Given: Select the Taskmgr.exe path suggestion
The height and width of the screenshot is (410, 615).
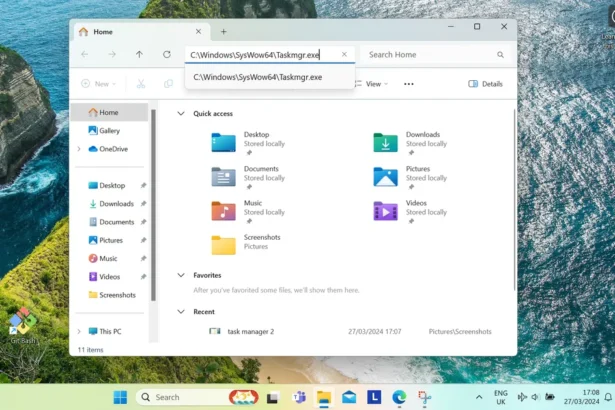Looking at the screenshot, I should (270, 77).
